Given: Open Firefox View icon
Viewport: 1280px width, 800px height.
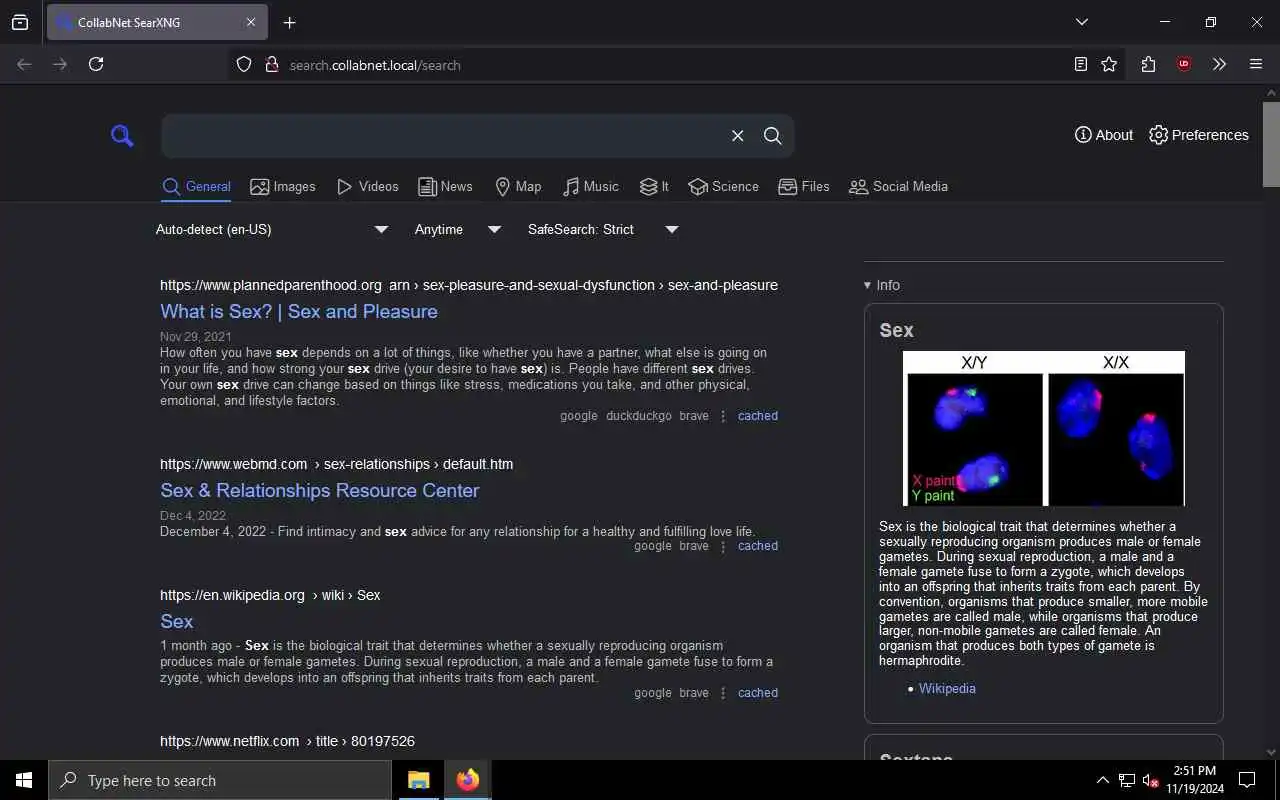Looking at the screenshot, I should pos(20,22).
